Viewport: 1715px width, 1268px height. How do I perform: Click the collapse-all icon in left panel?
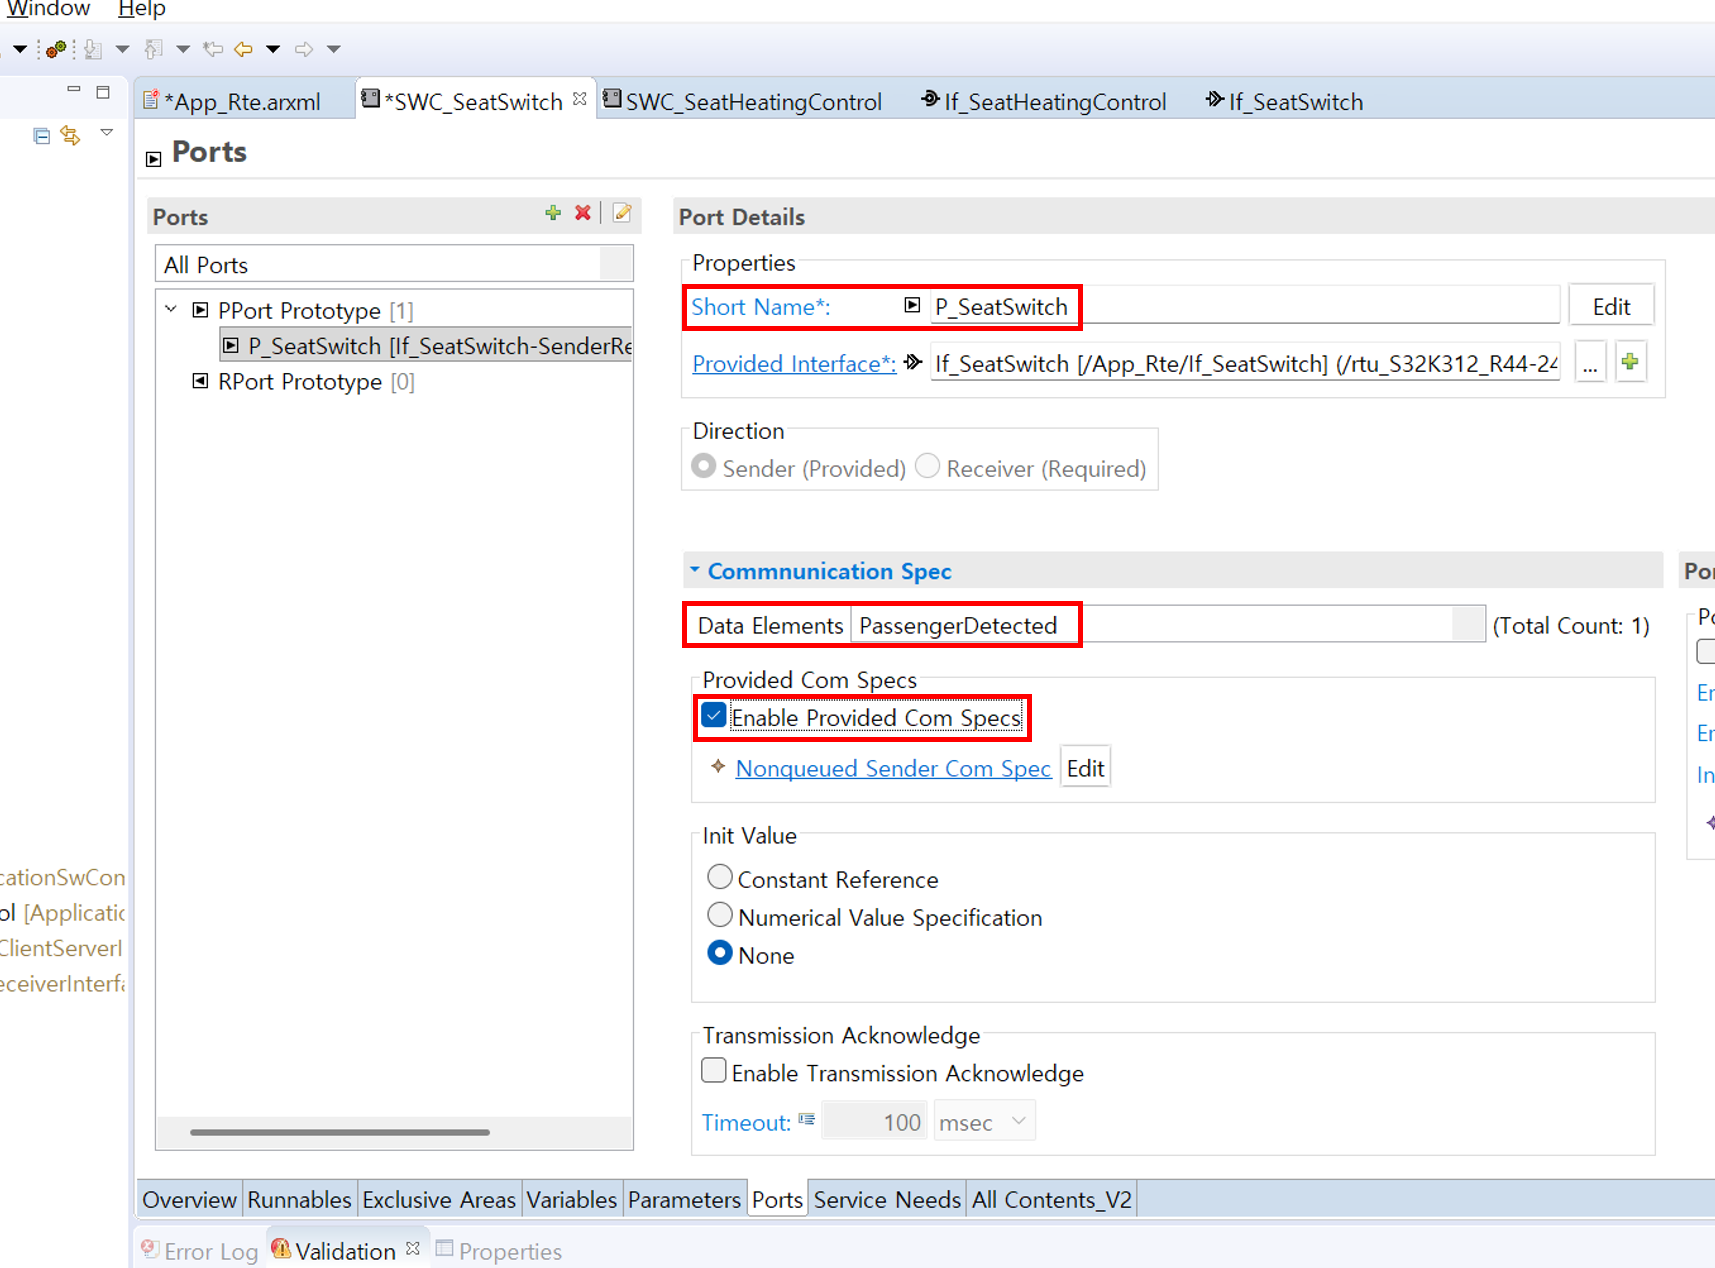[41, 135]
